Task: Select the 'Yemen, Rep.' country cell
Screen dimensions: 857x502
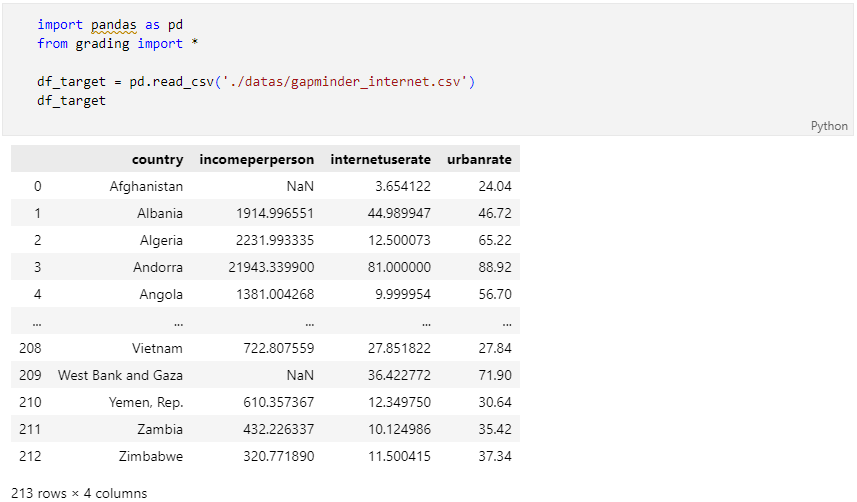Action: [x=146, y=402]
